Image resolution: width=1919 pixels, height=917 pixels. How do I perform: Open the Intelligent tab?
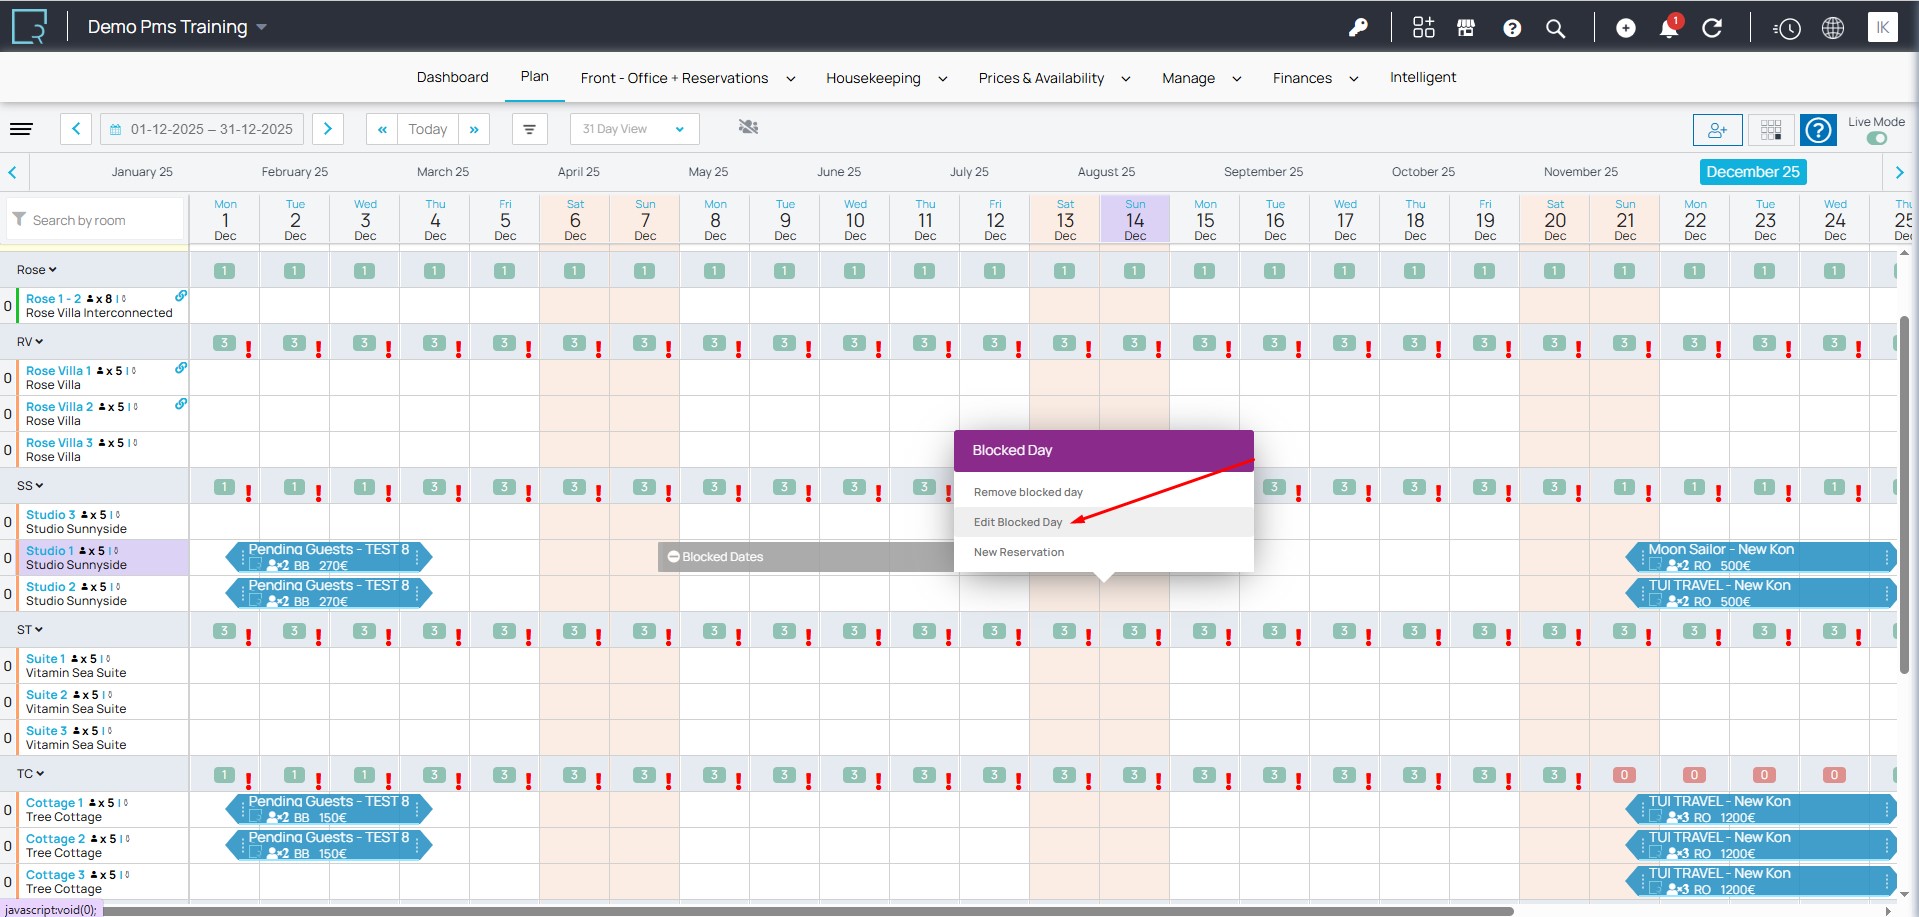(1423, 77)
